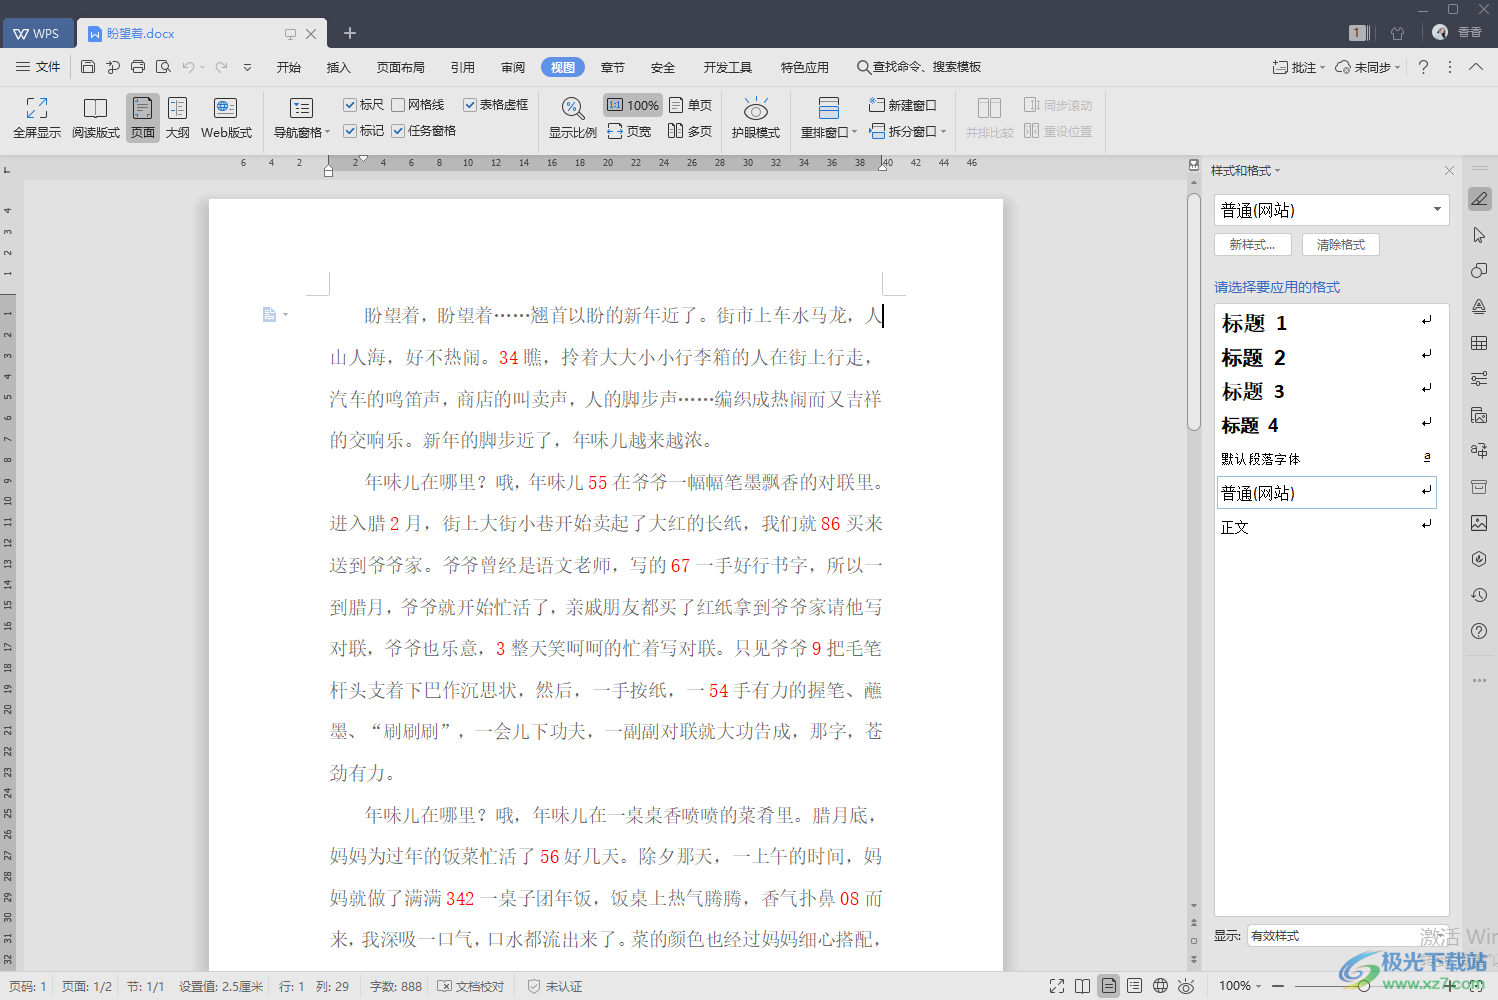Select the 大纲 outline view icon
Viewport: 1498px width, 1000px height.
click(x=177, y=108)
